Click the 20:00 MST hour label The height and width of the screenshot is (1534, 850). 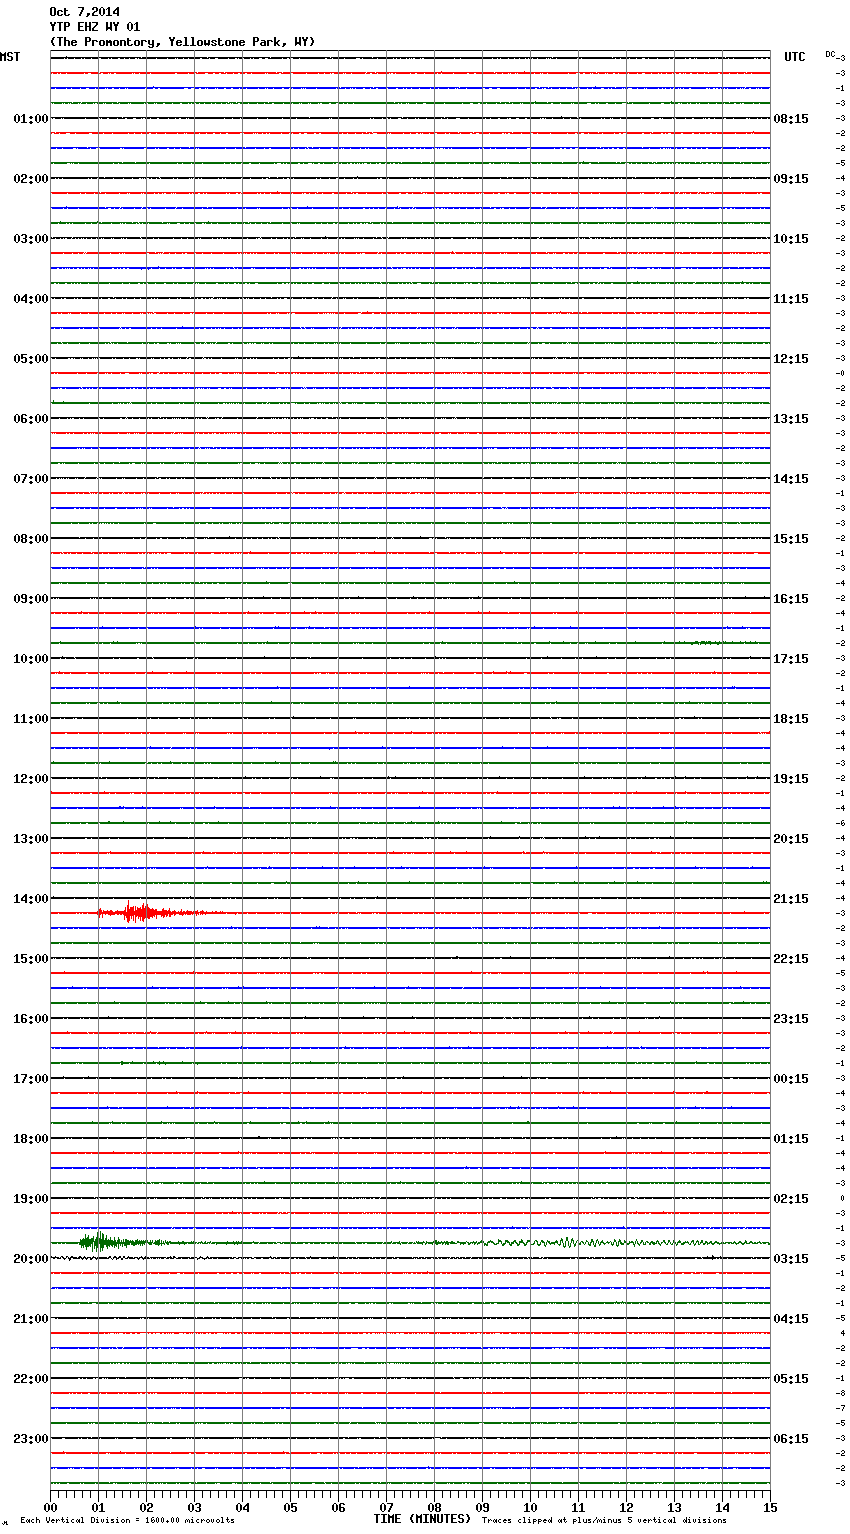(x=30, y=1259)
